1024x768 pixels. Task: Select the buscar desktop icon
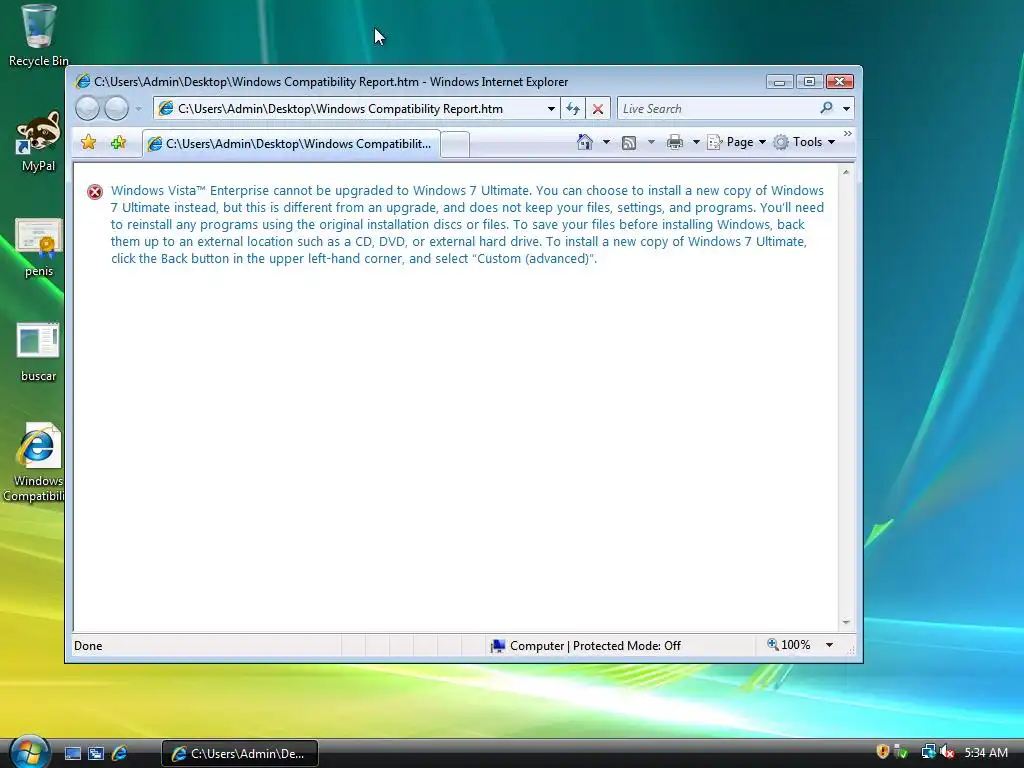39,352
